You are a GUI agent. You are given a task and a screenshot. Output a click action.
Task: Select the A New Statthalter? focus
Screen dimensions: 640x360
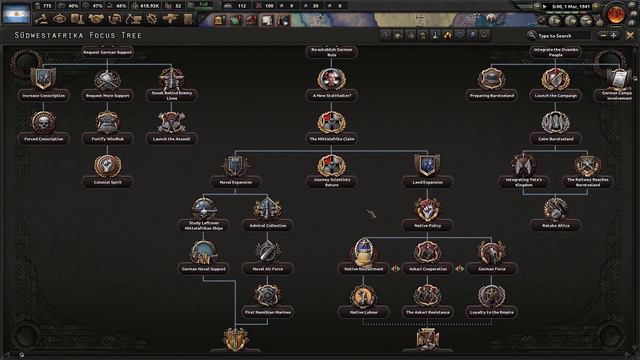pos(331,84)
